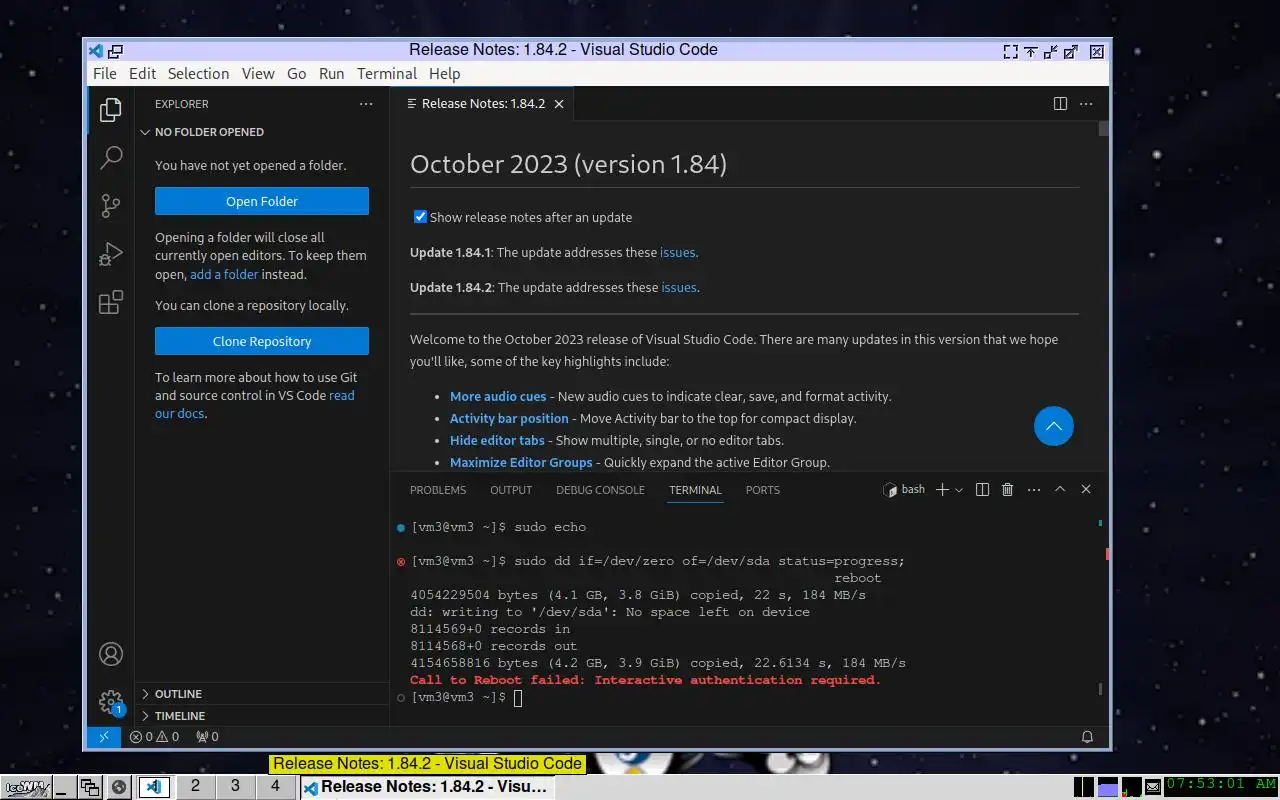Screen dimensions: 1280x800
Task: Open the View menu
Action: [258, 74]
